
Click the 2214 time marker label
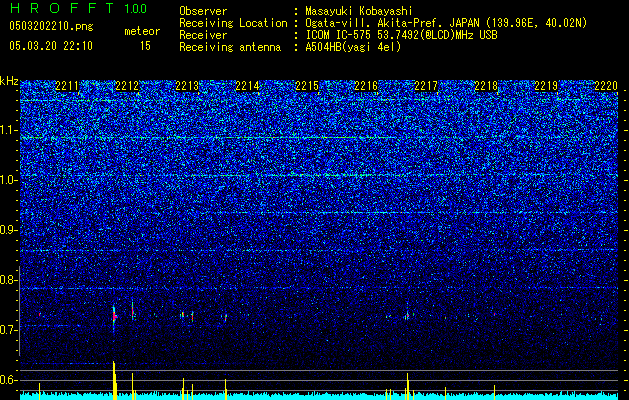(x=247, y=86)
